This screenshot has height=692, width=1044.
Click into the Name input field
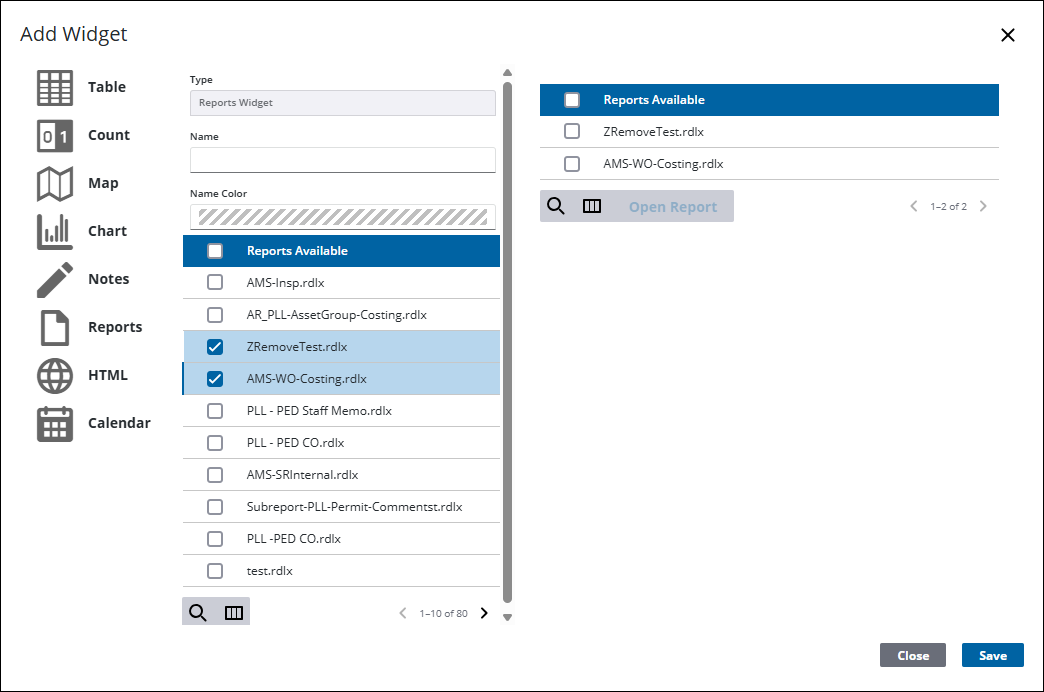(x=342, y=160)
